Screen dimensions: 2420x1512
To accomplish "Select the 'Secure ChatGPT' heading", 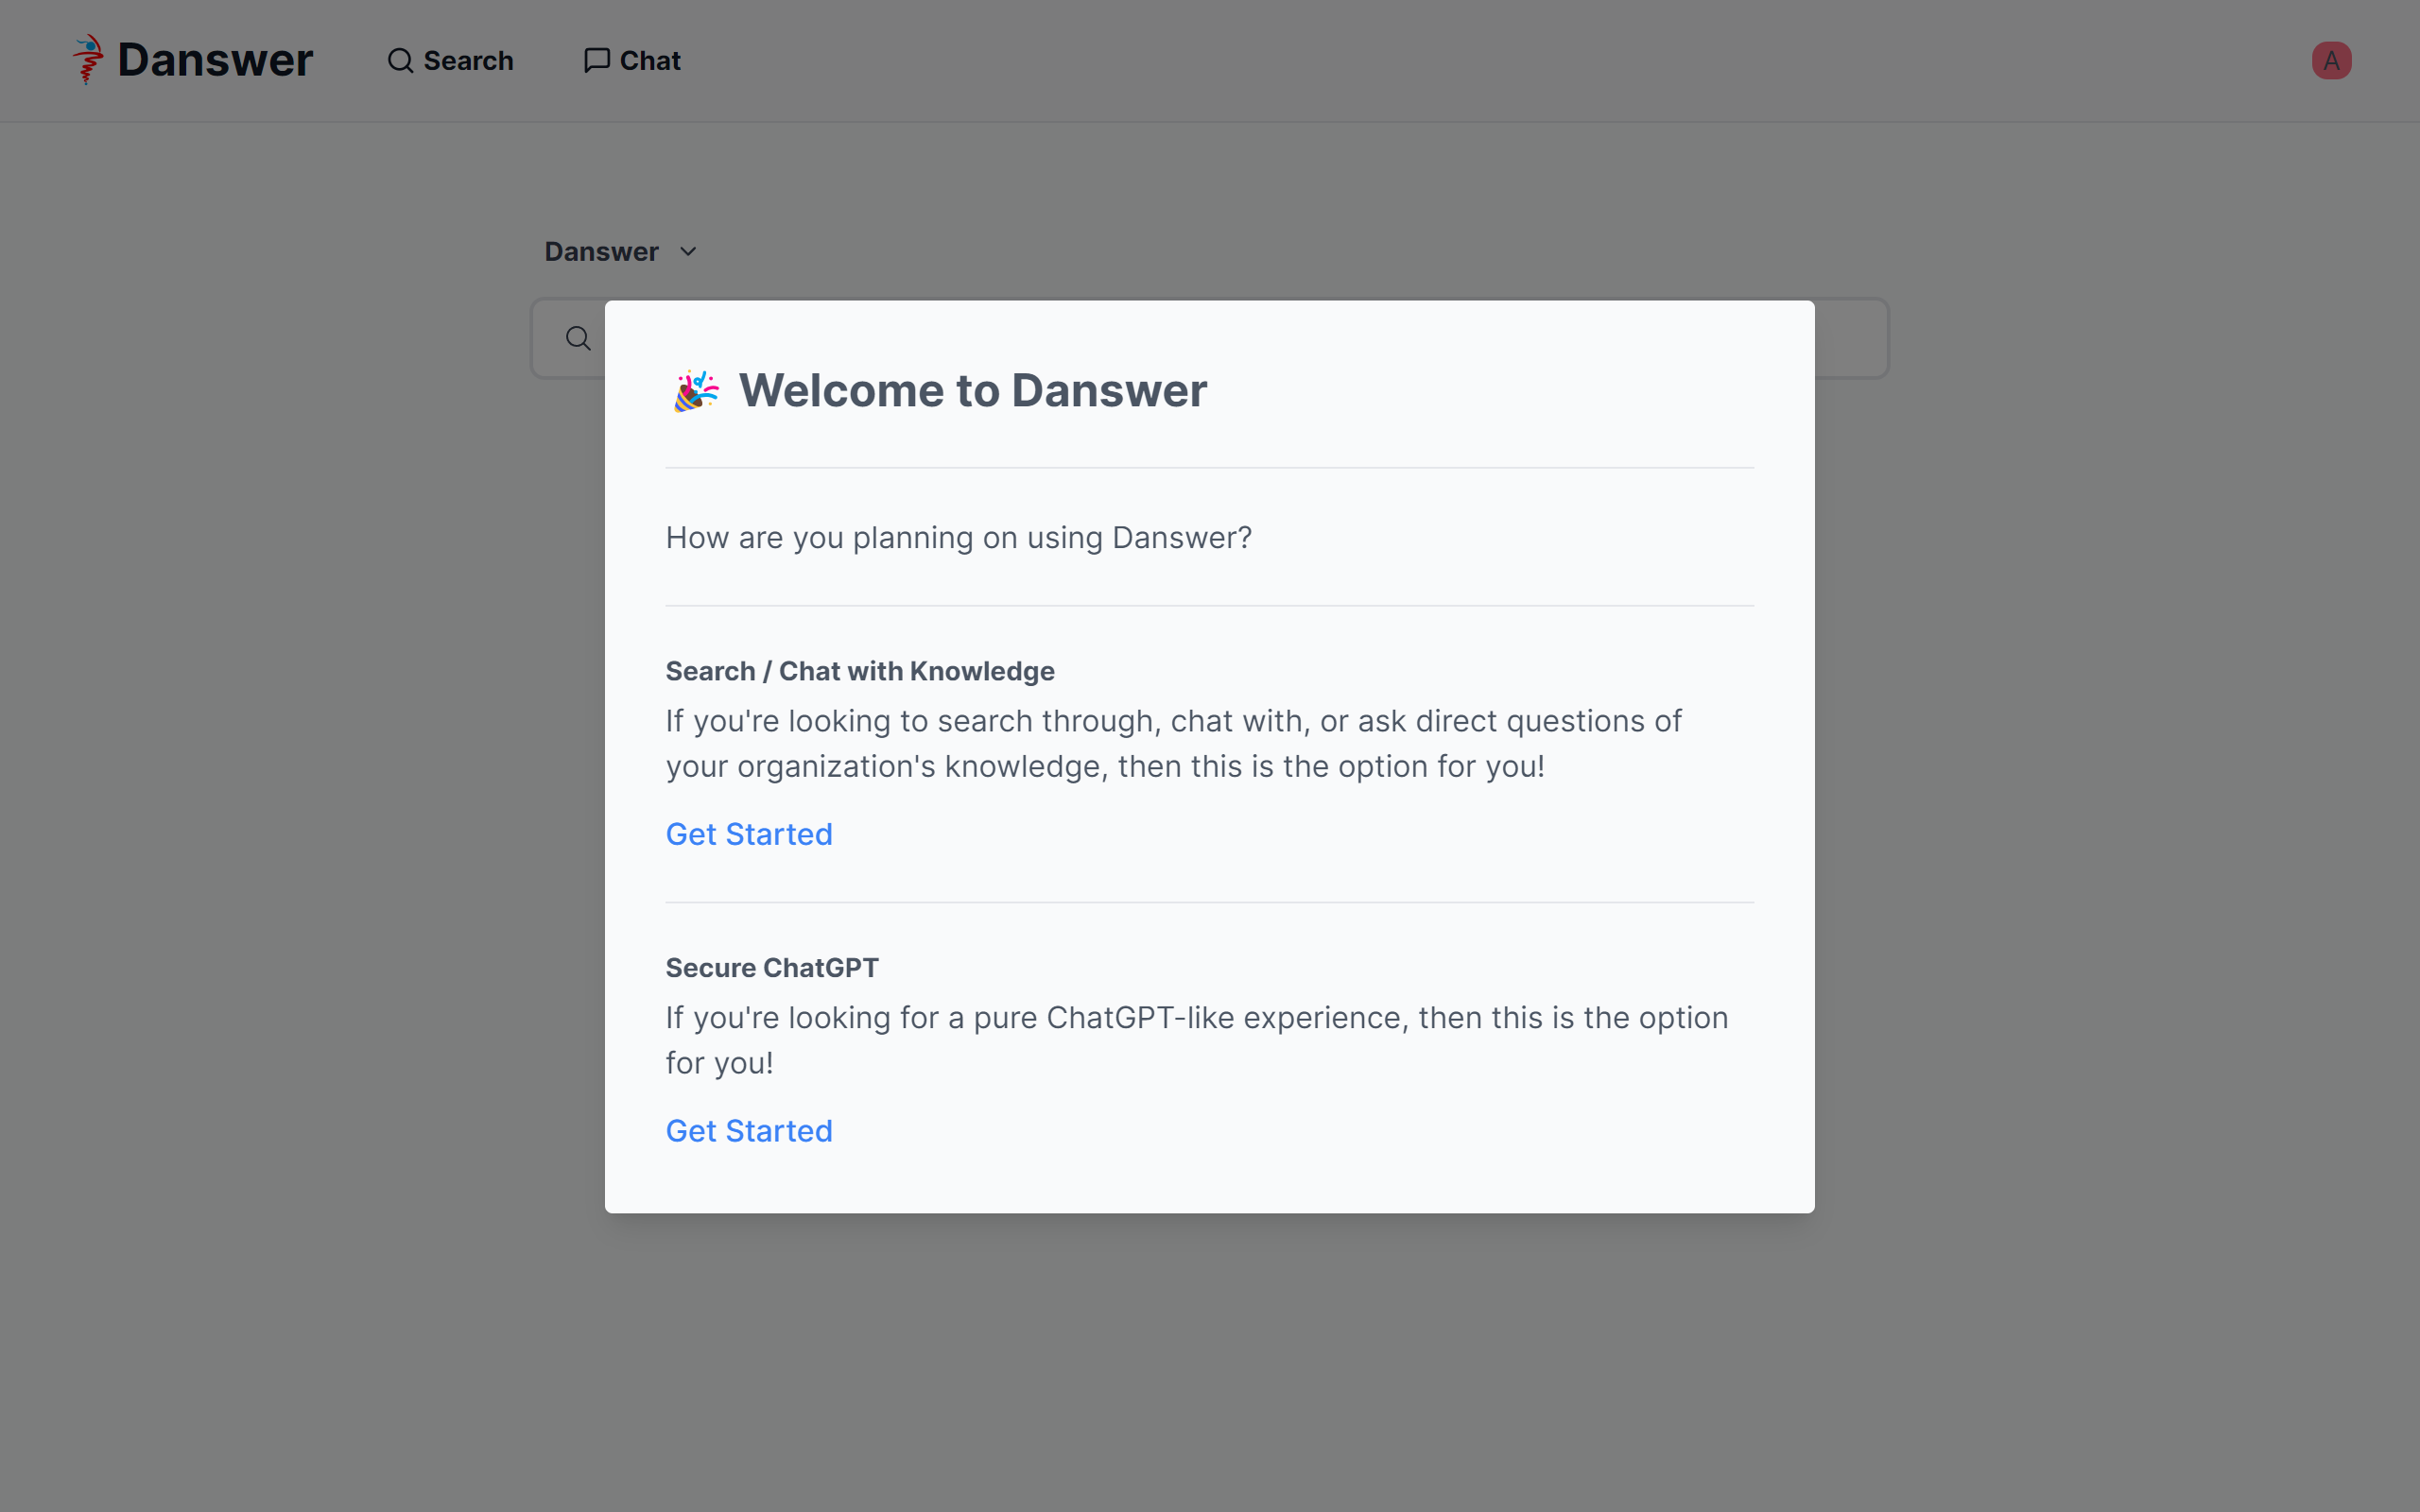I will pyautogui.click(x=772, y=968).
